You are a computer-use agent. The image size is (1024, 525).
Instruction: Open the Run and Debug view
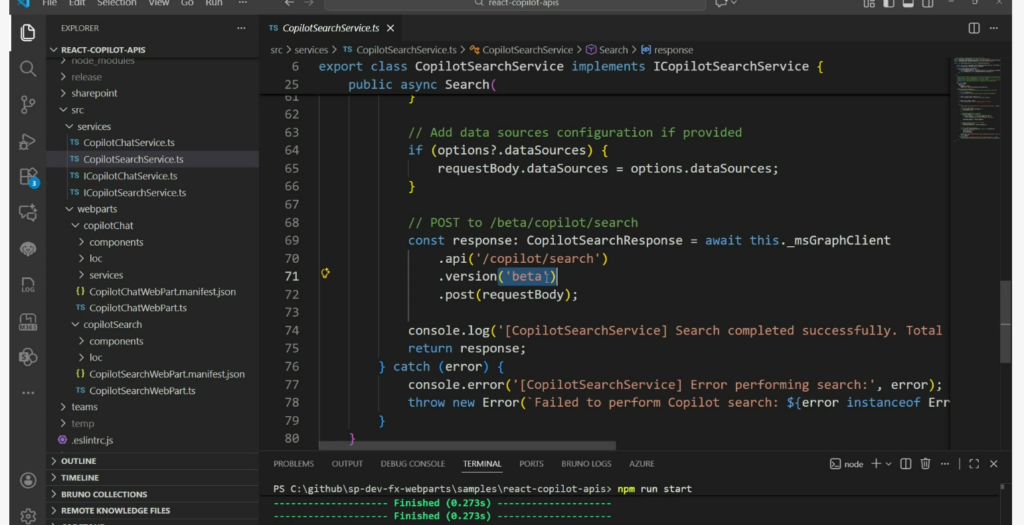click(28, 141)
